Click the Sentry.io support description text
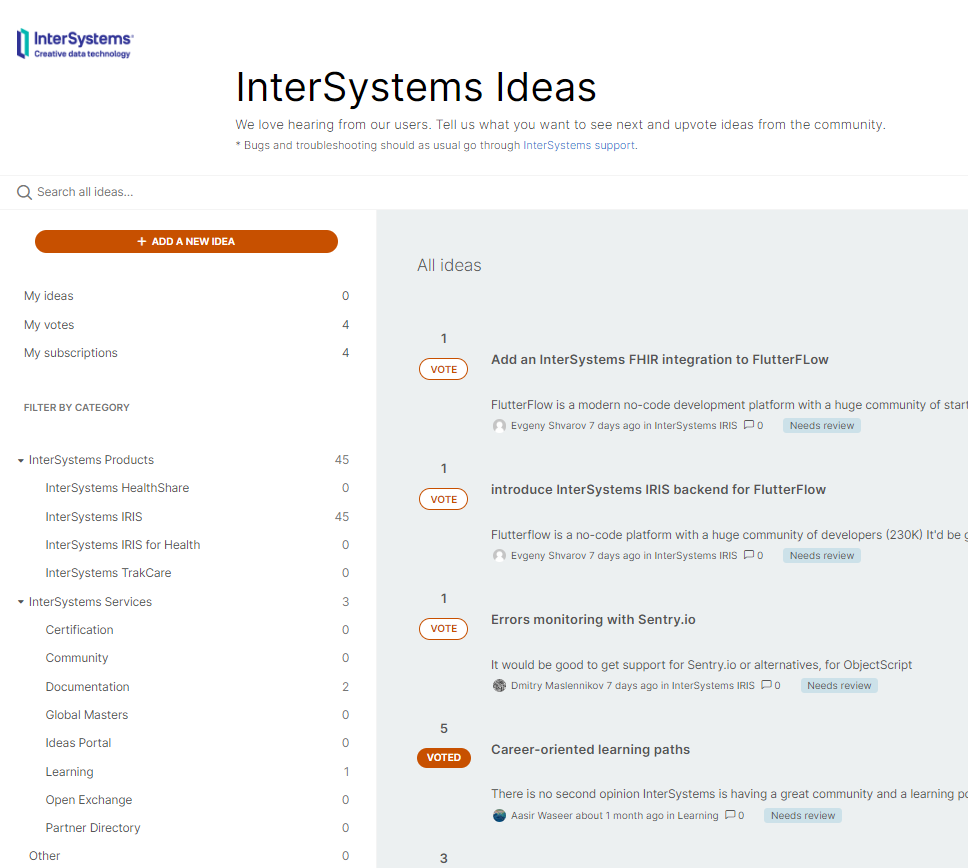 click(701, 665)
